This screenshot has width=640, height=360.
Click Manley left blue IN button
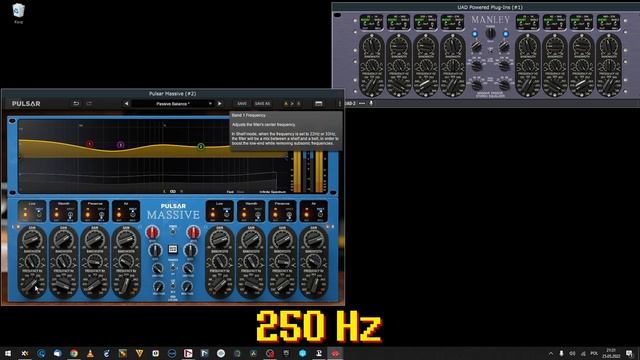[475, 34]
